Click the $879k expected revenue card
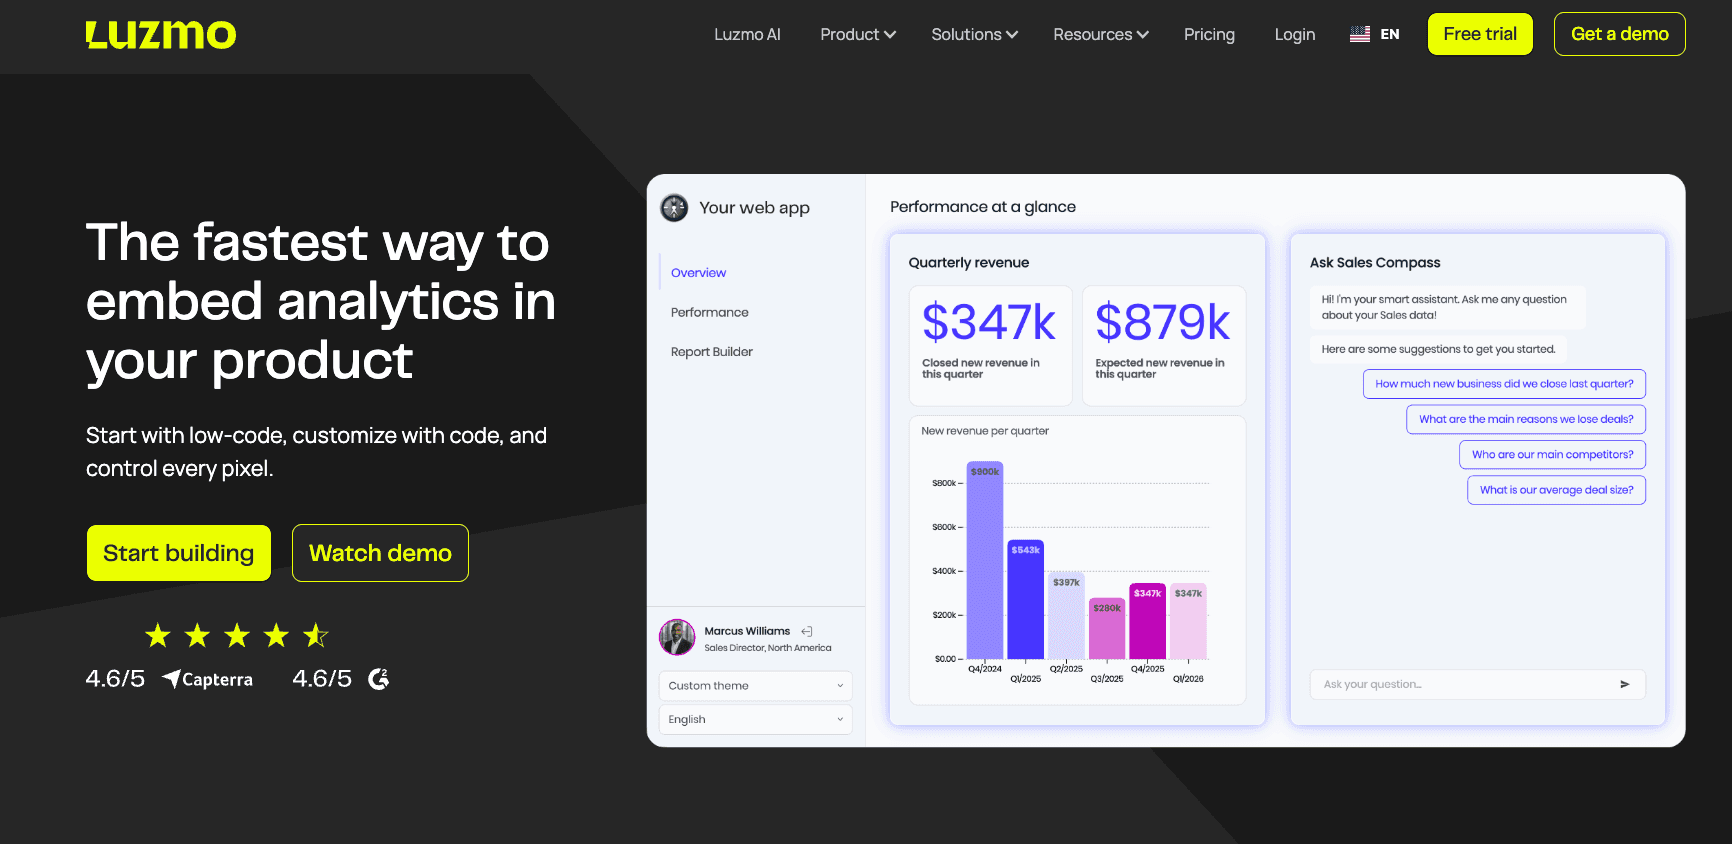 click(1164, 346)
